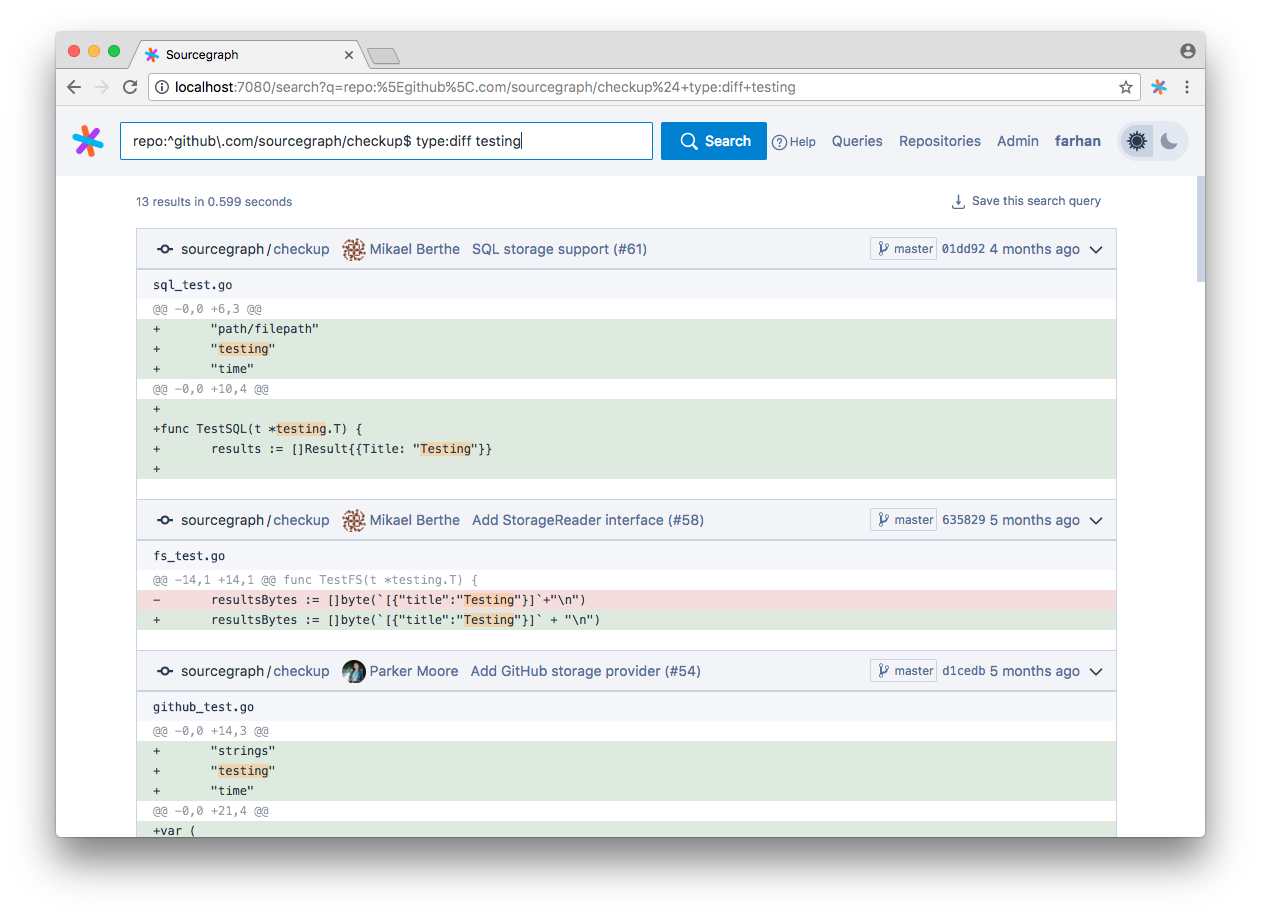Expand the Add StorageReader interface result
Viewport: 1261px width, 917px height.
pos(1096,519)
